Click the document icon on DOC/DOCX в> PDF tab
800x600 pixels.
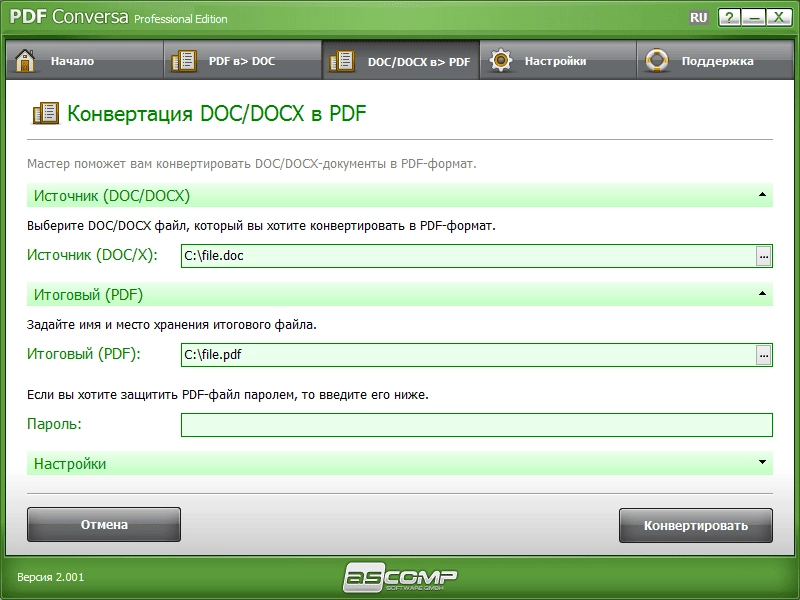(x=342, y=61)
